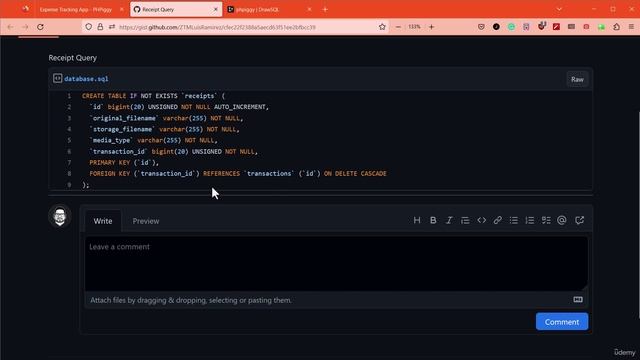The width and height of the screenshot is (640, 360).
Task: Click code line 1 CREATE TABLE statement
Action: [153, 96]
